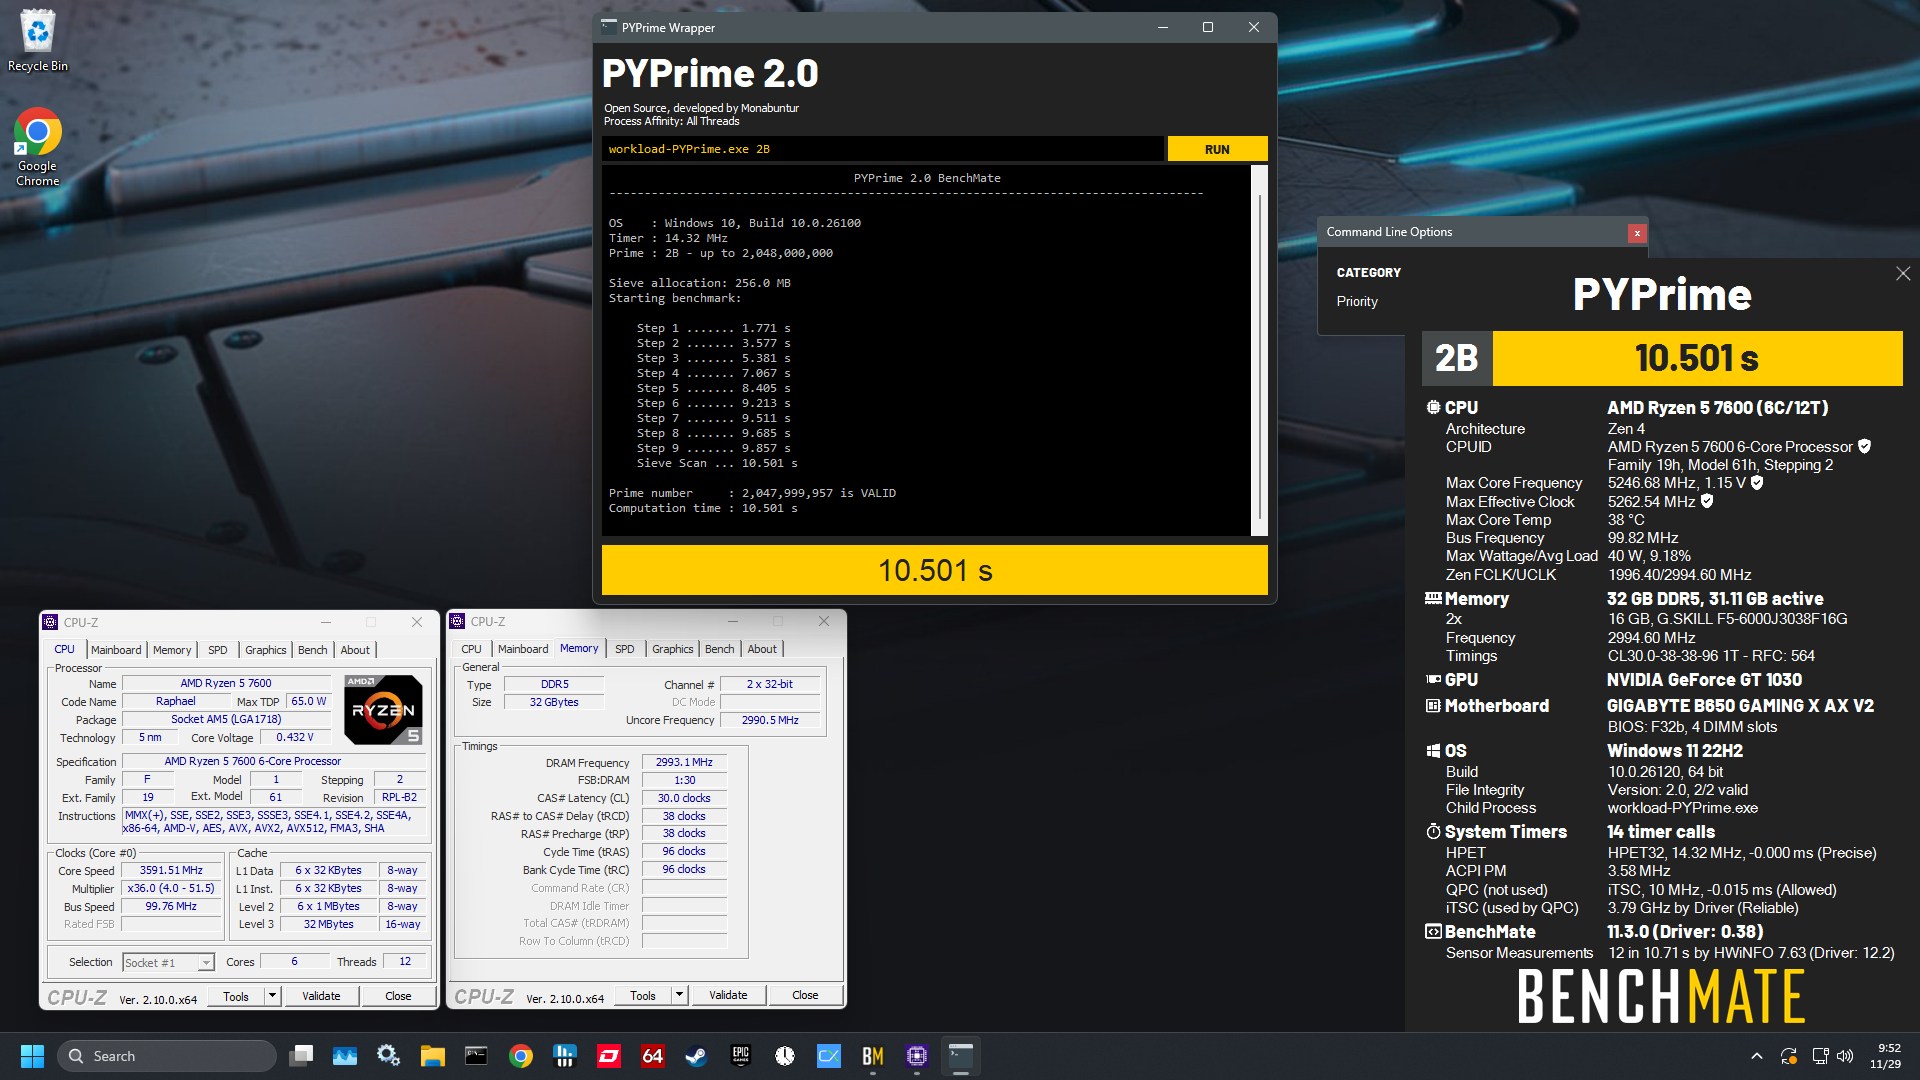The height and width of the screenshot is (1080, 1920).
Task: Open About tab in left CPU-Z window
Action: tap(355, 650)
